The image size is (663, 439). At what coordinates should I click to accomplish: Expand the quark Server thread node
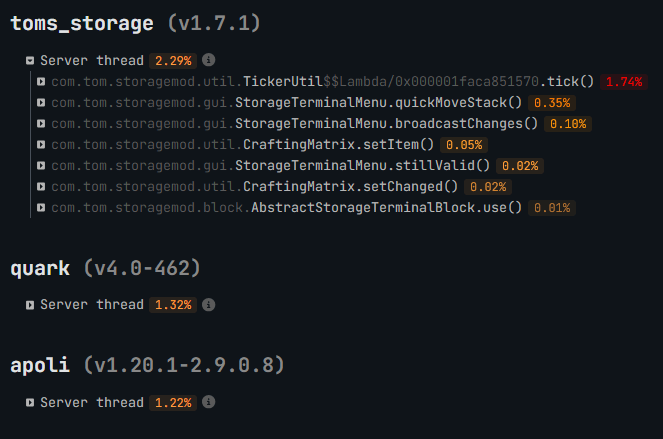[31, 304]
